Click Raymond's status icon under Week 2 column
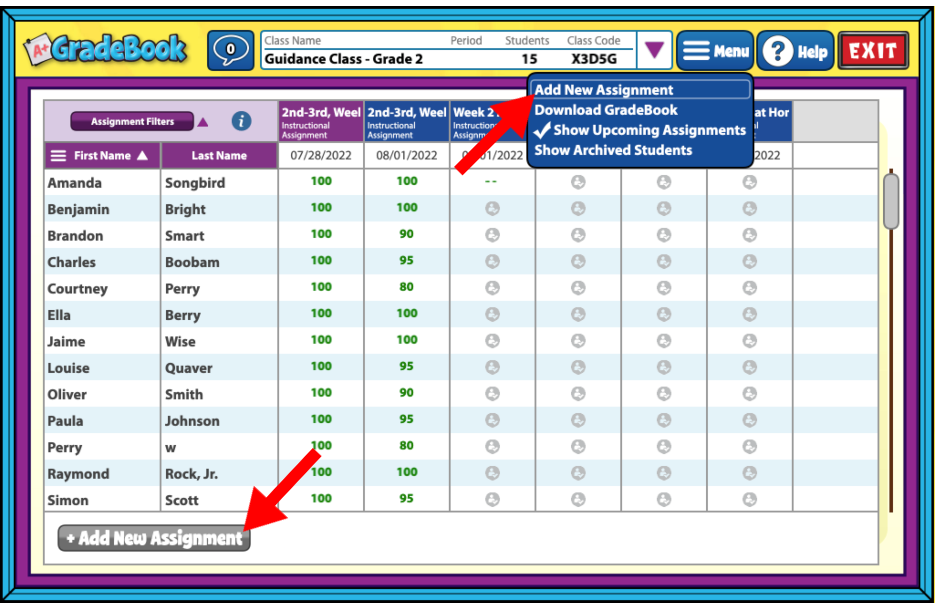The image size is (935, 609). pos(492,472)
